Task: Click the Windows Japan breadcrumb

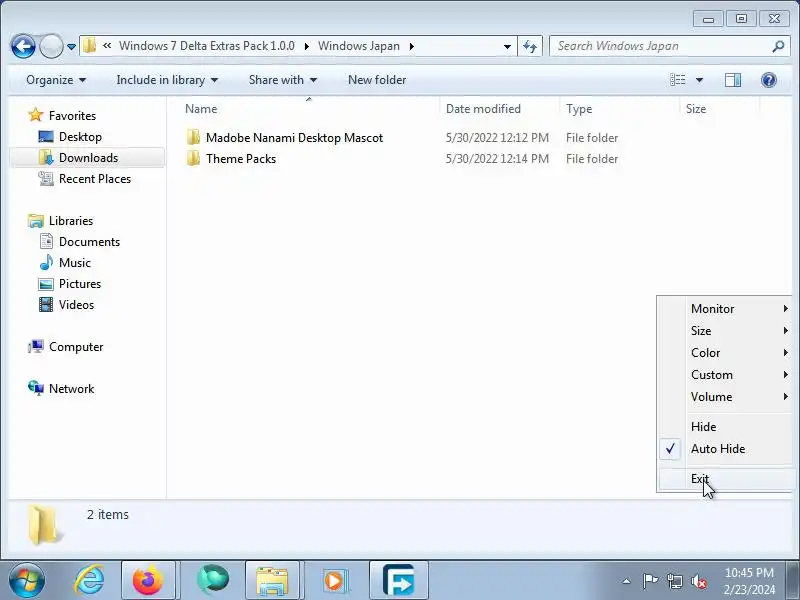Action: click(x=359, y=46)
